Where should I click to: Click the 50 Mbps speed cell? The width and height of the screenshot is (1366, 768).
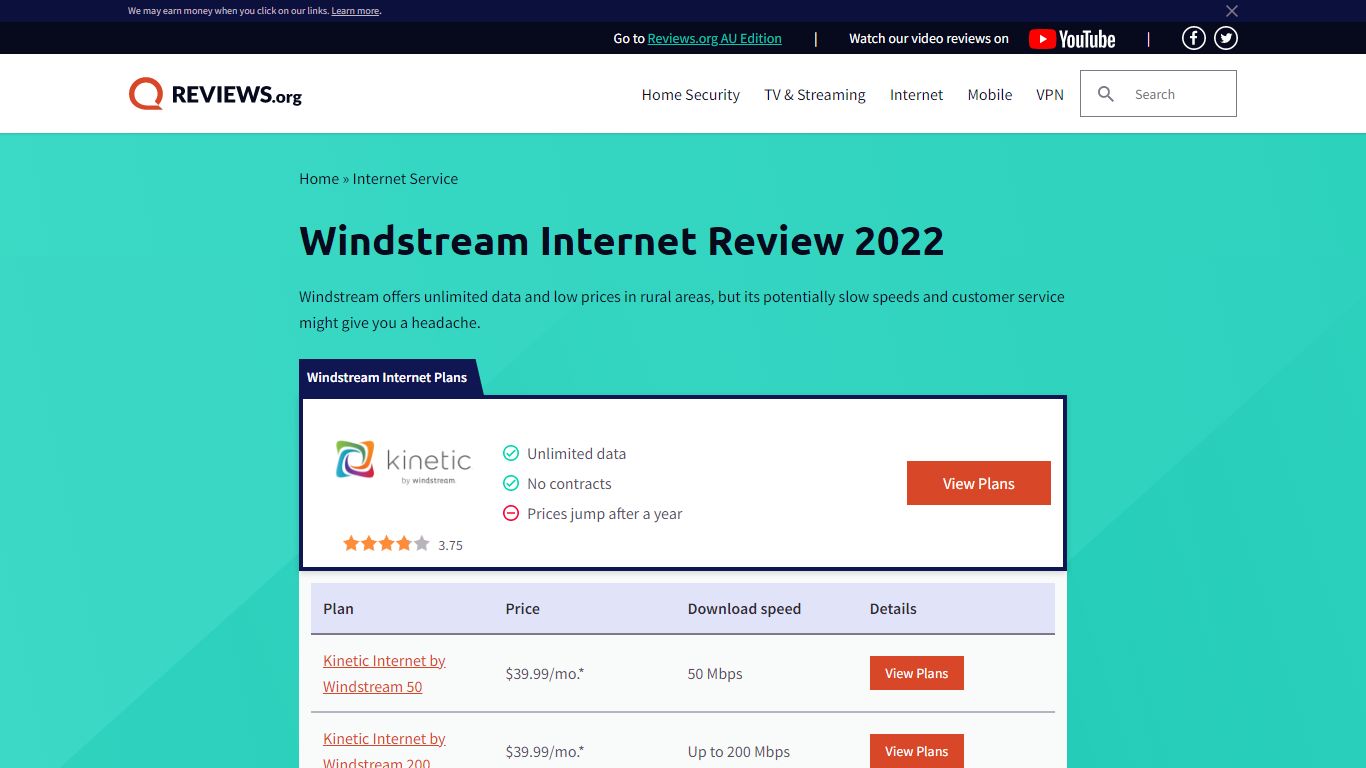tap(715, 673)
